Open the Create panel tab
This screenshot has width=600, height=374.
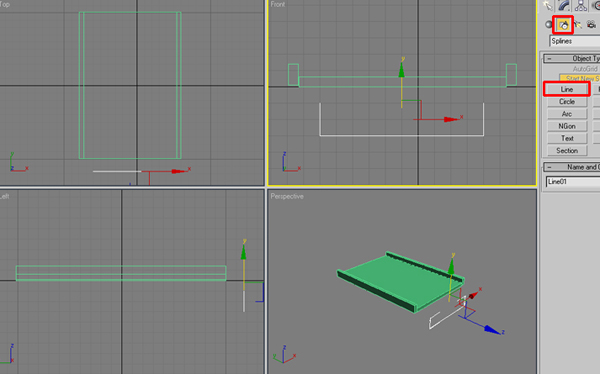click(x=548, y=5)
